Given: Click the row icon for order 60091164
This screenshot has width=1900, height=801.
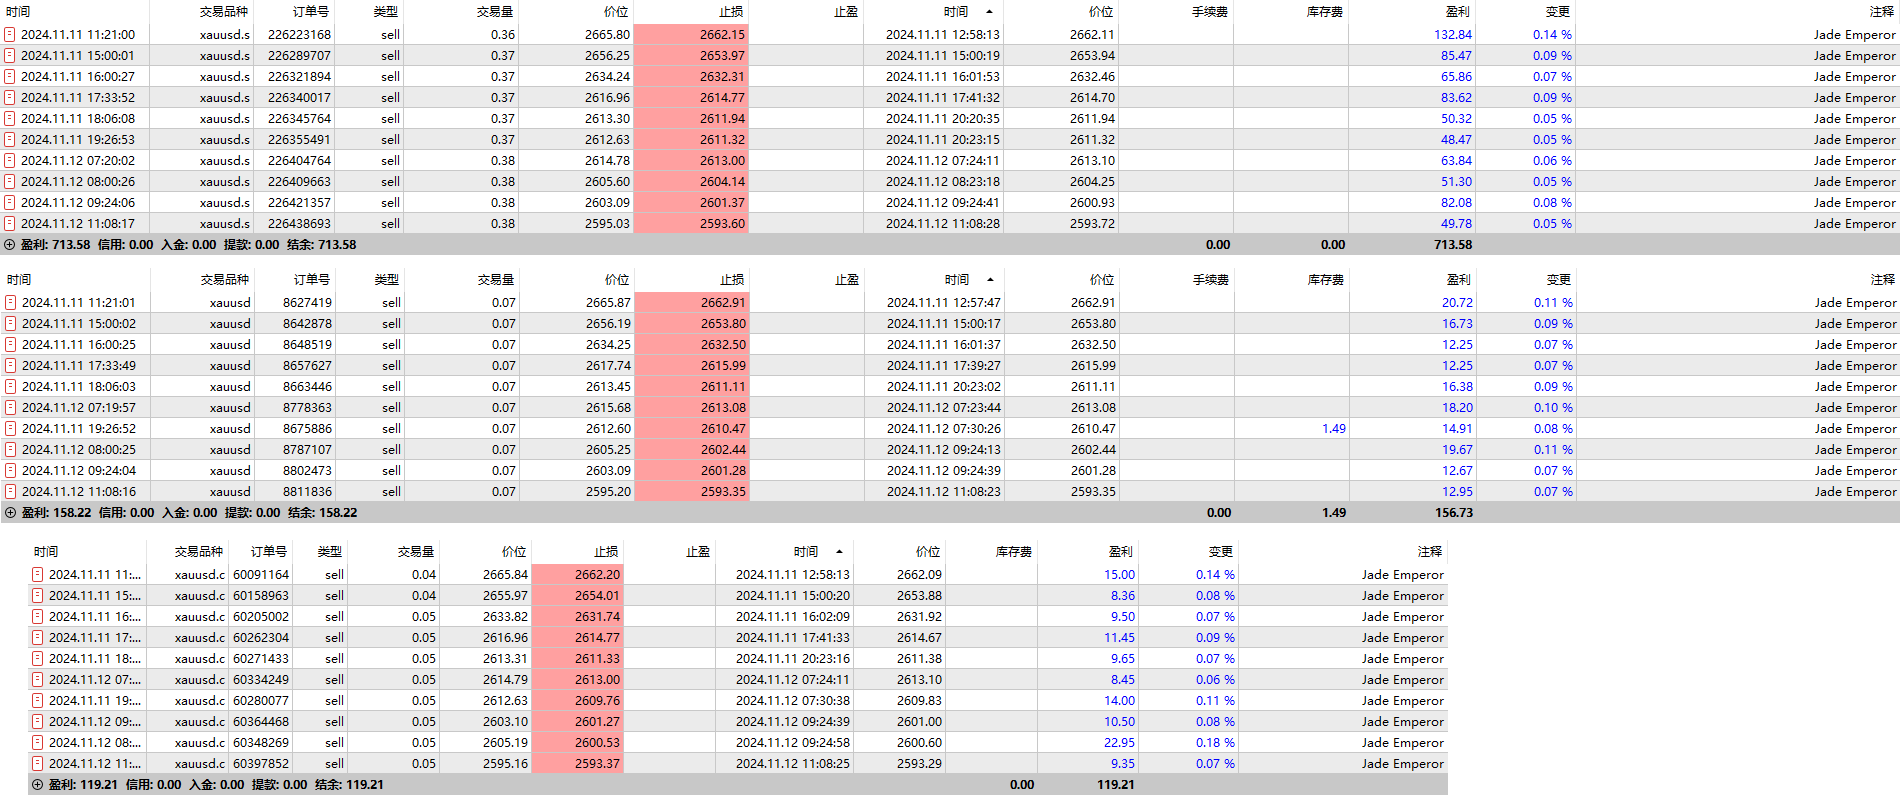Looking at the screenshot, I should coord(38,574).
